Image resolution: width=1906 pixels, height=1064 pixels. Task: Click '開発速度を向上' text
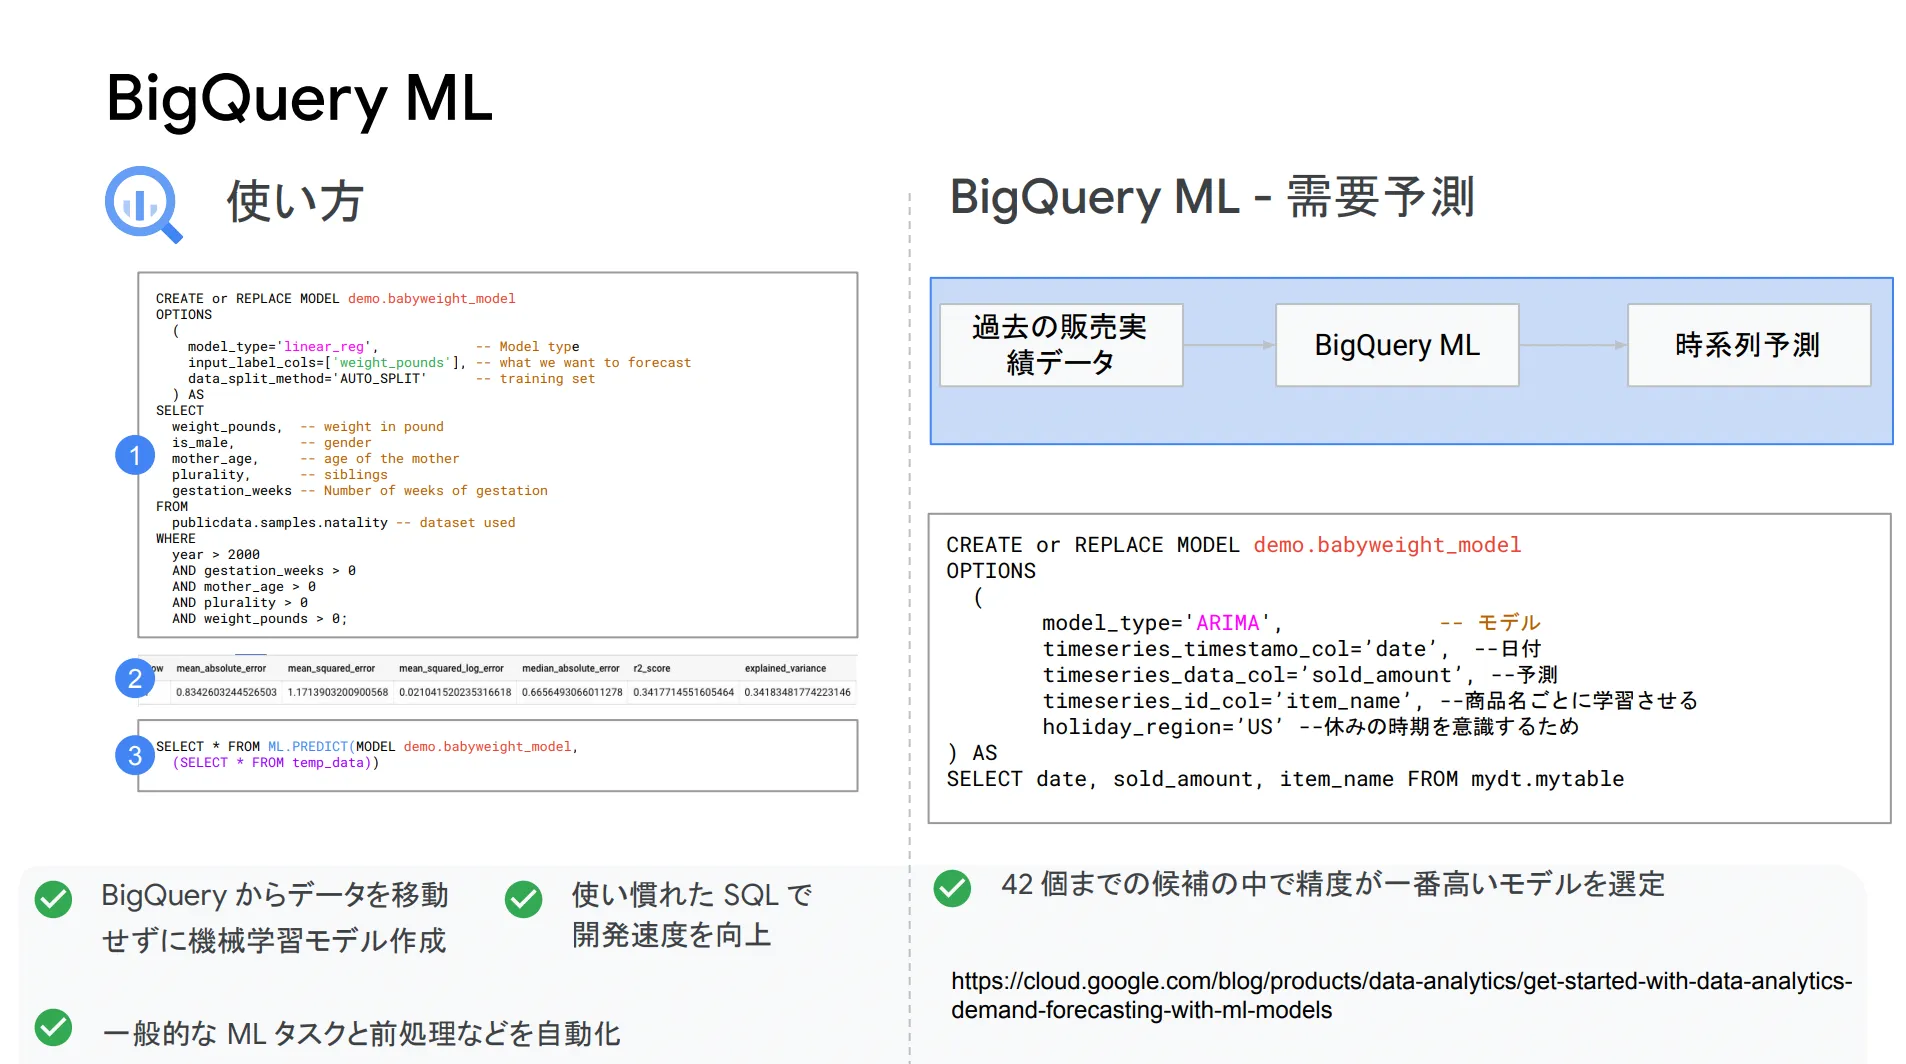click(671, 935)
